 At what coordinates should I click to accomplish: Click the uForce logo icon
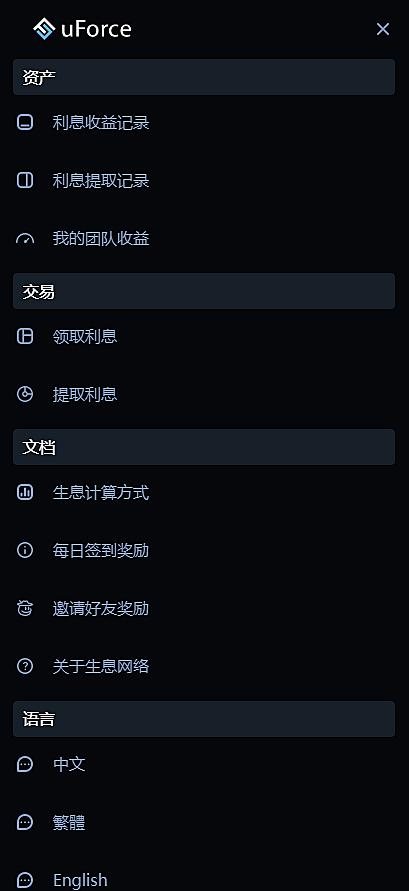(44, 29)
